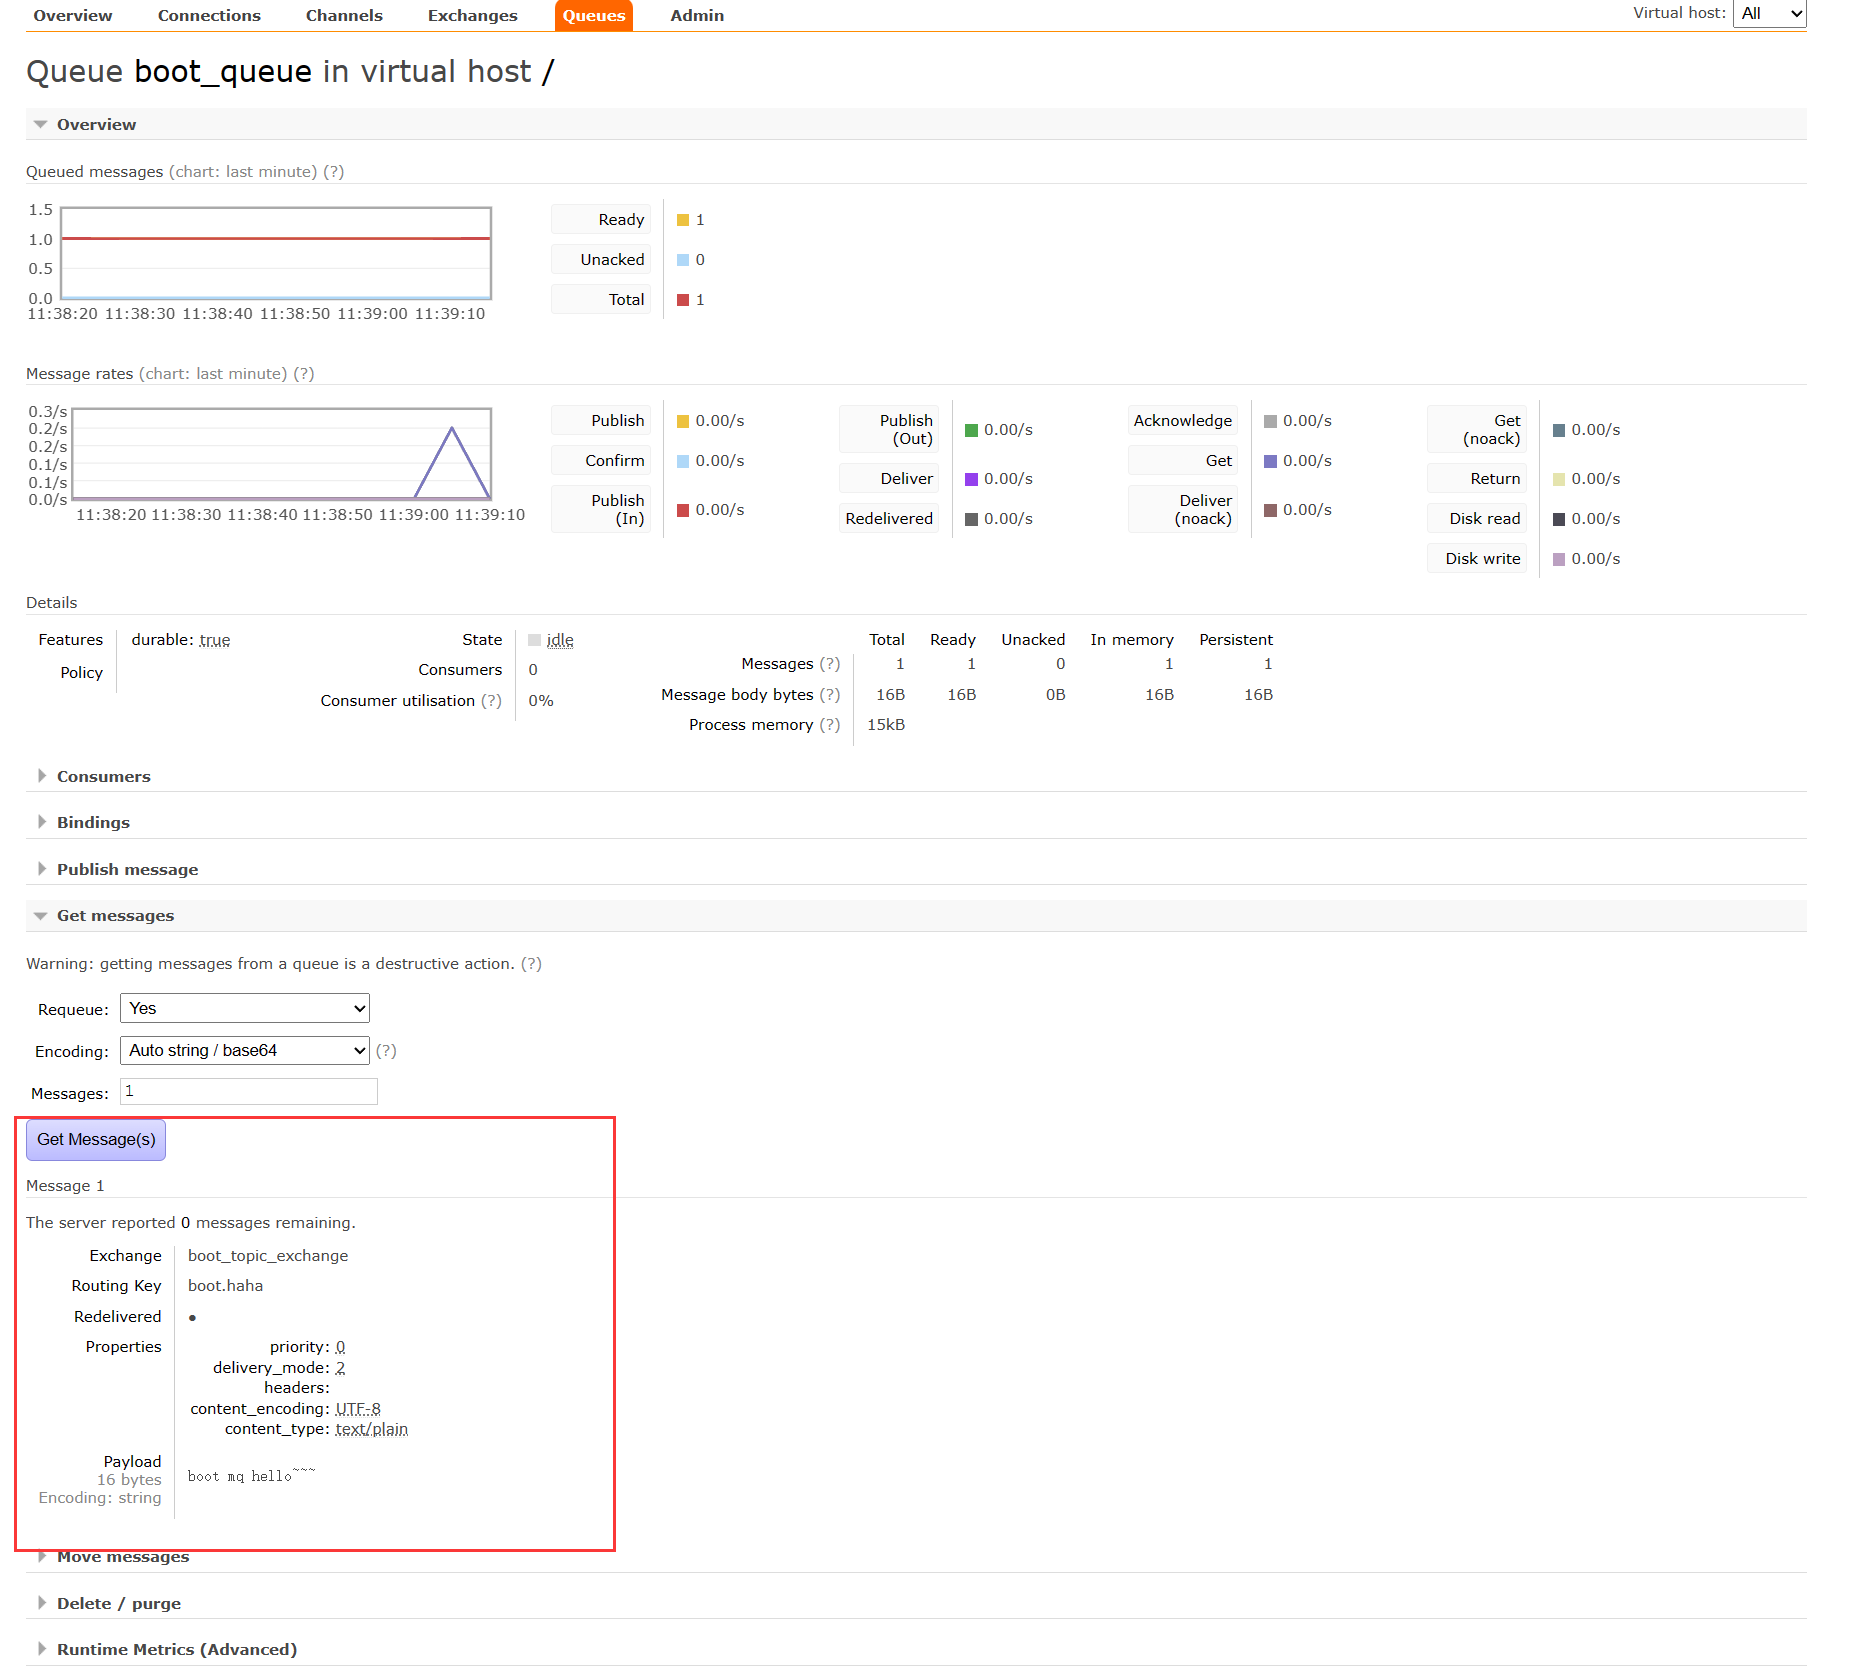Click the Messages count input field
This screenshot has height=1680, width=1855.
click(247, 1091)
